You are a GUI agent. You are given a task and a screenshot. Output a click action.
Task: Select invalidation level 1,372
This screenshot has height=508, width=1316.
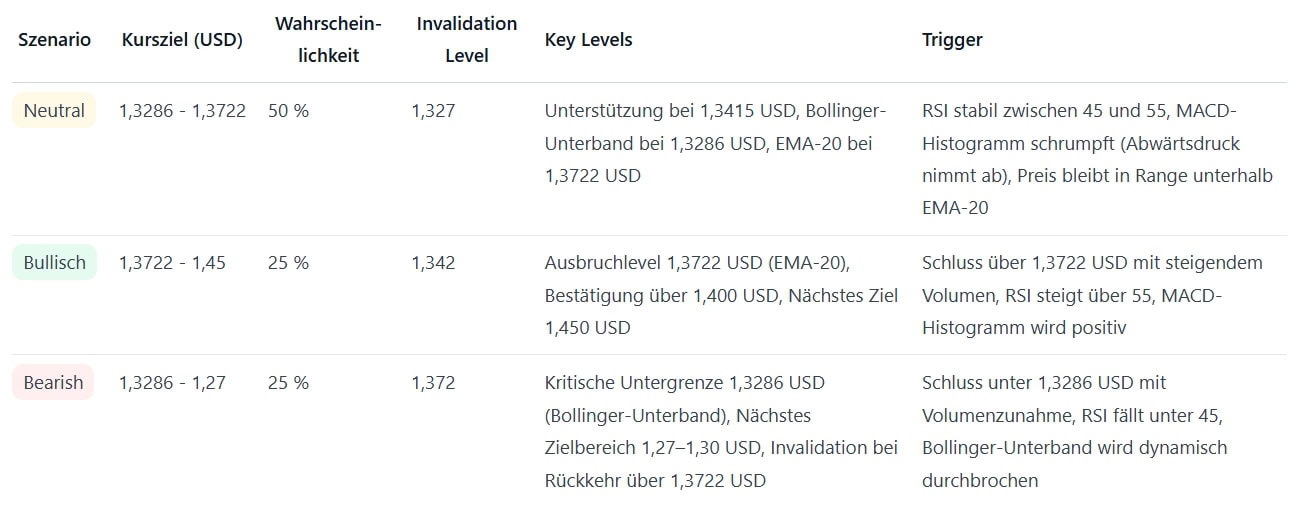[433, 383]
